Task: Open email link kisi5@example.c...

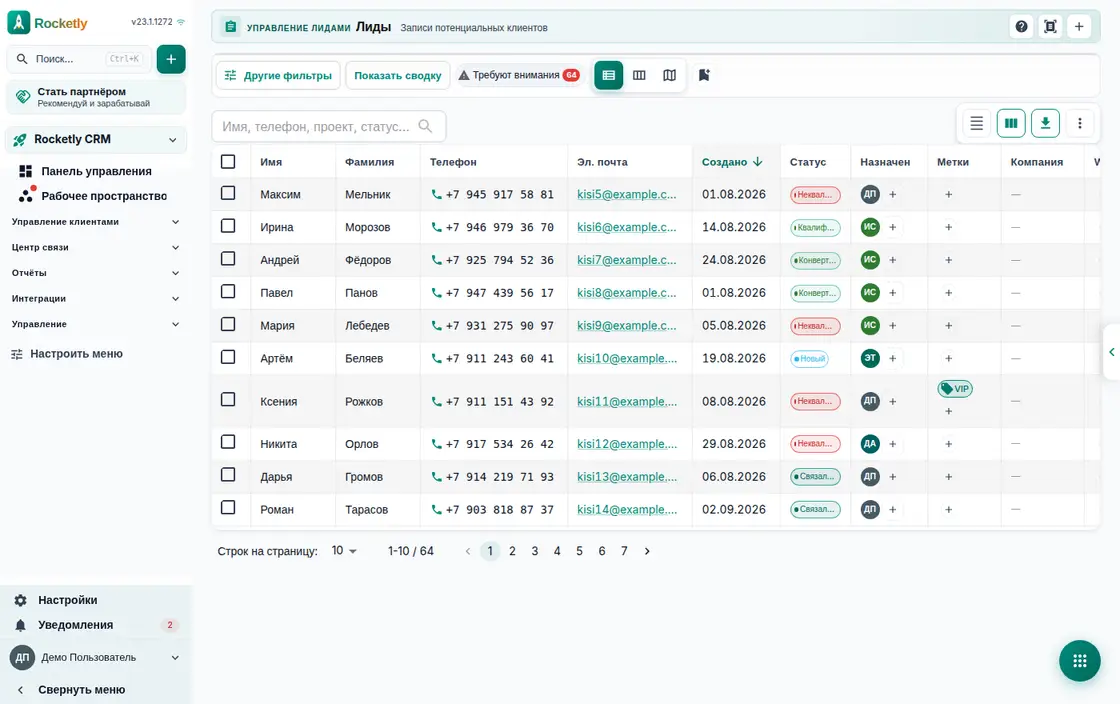Action: click(626, 194)
